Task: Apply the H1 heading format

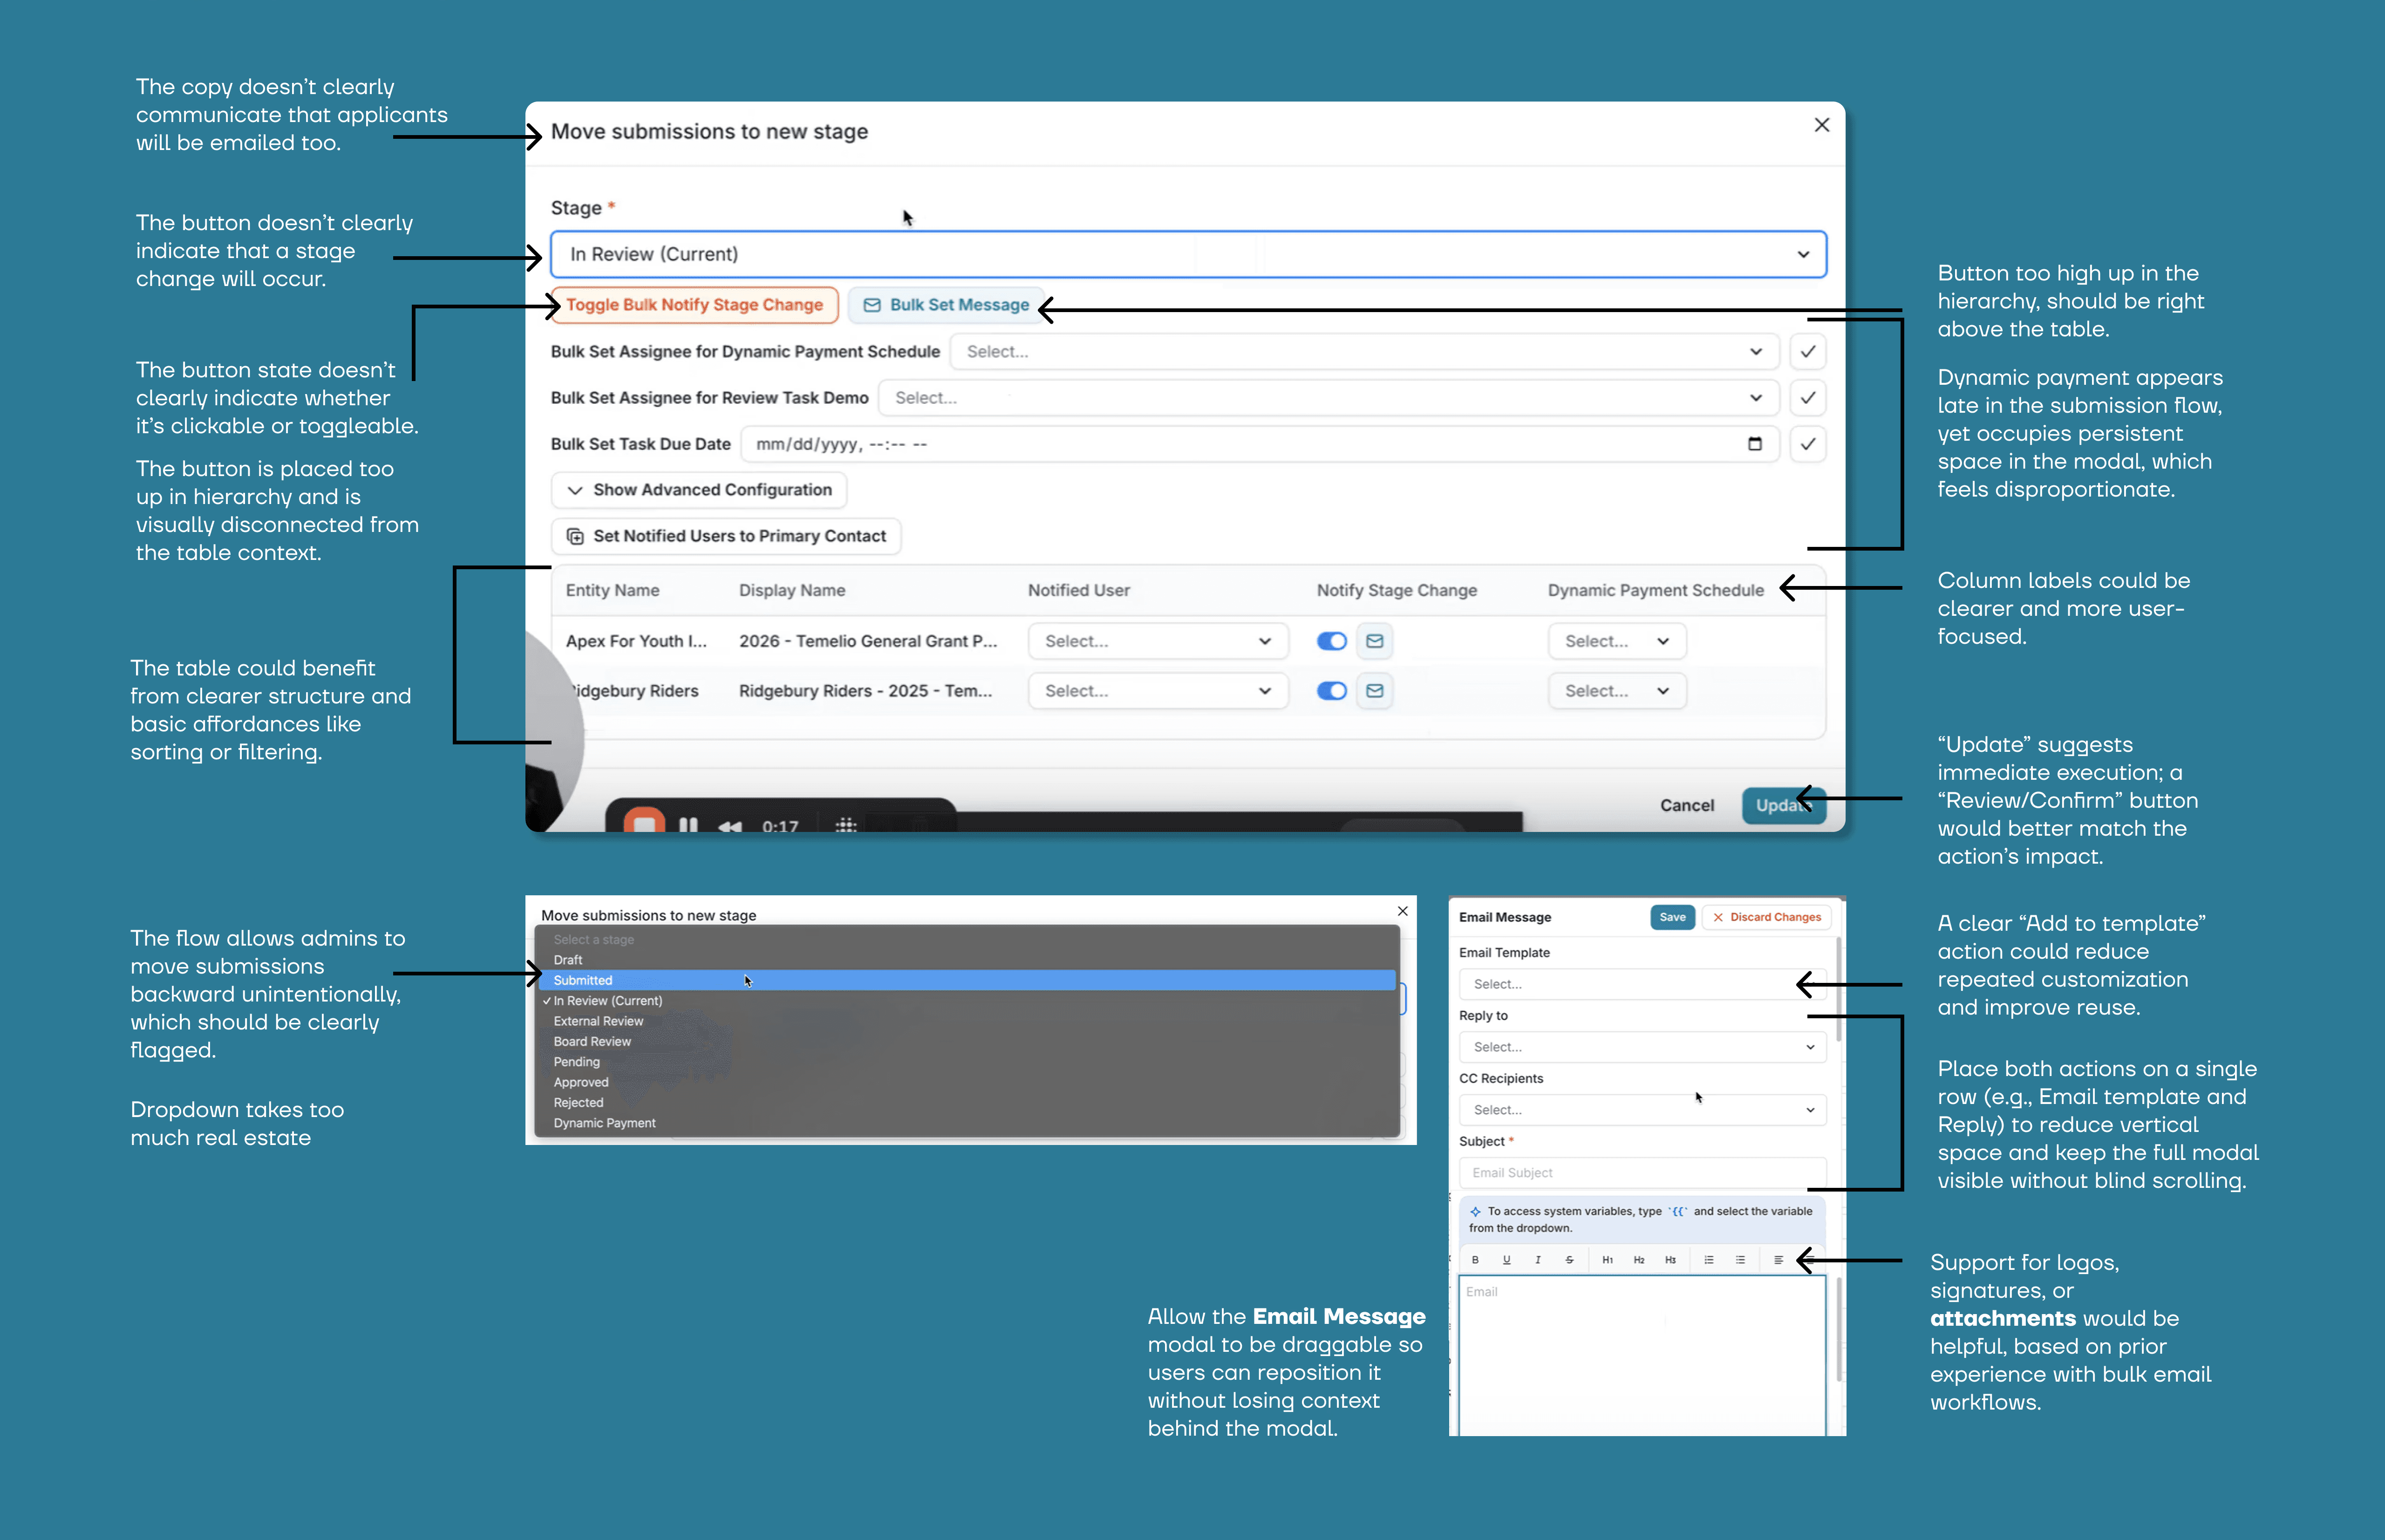Action: 1607,1260
